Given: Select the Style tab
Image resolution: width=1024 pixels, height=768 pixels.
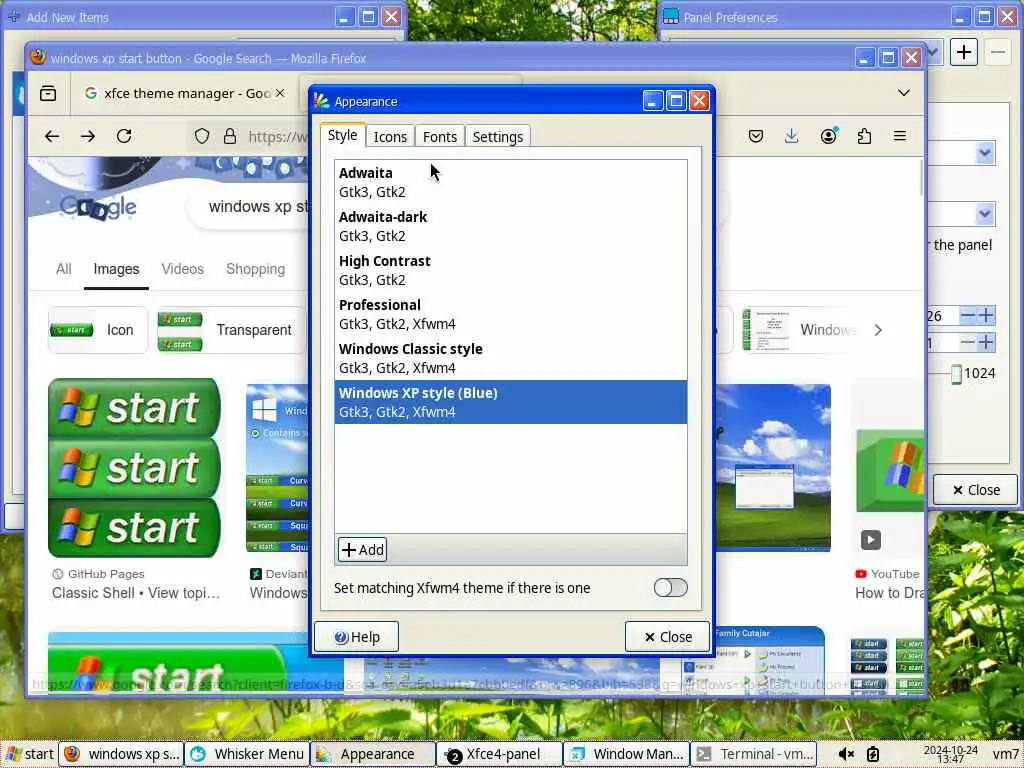Looking at the screenshot, I should point(342,135).
